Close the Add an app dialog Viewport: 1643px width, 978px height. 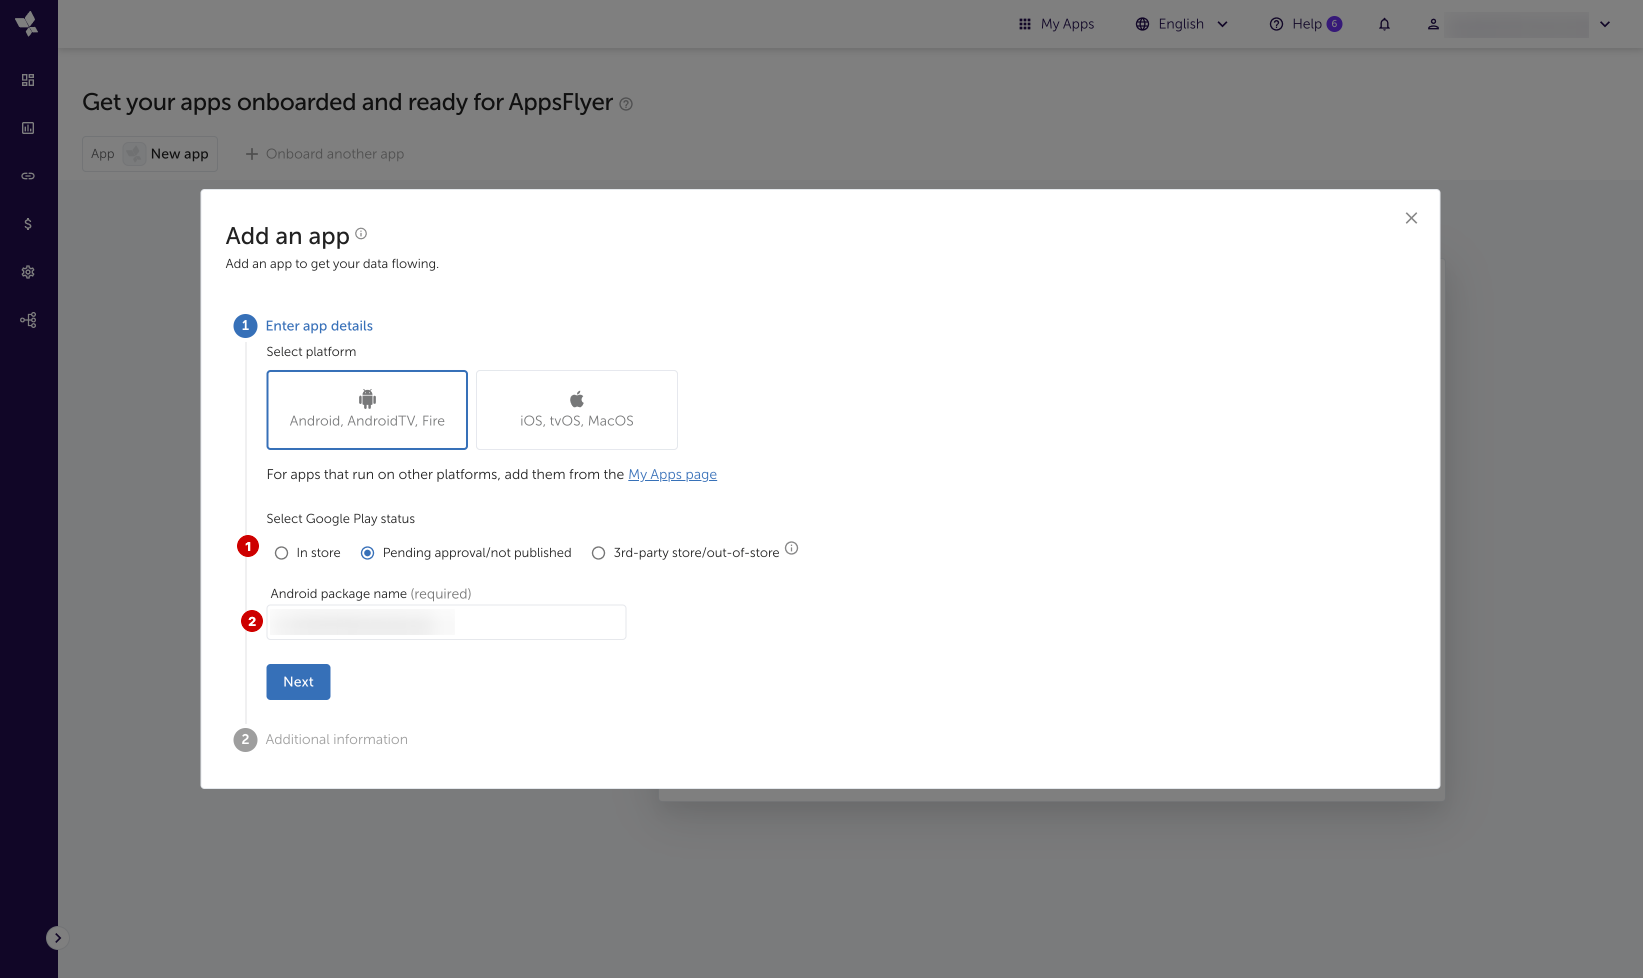point(1411,218)
